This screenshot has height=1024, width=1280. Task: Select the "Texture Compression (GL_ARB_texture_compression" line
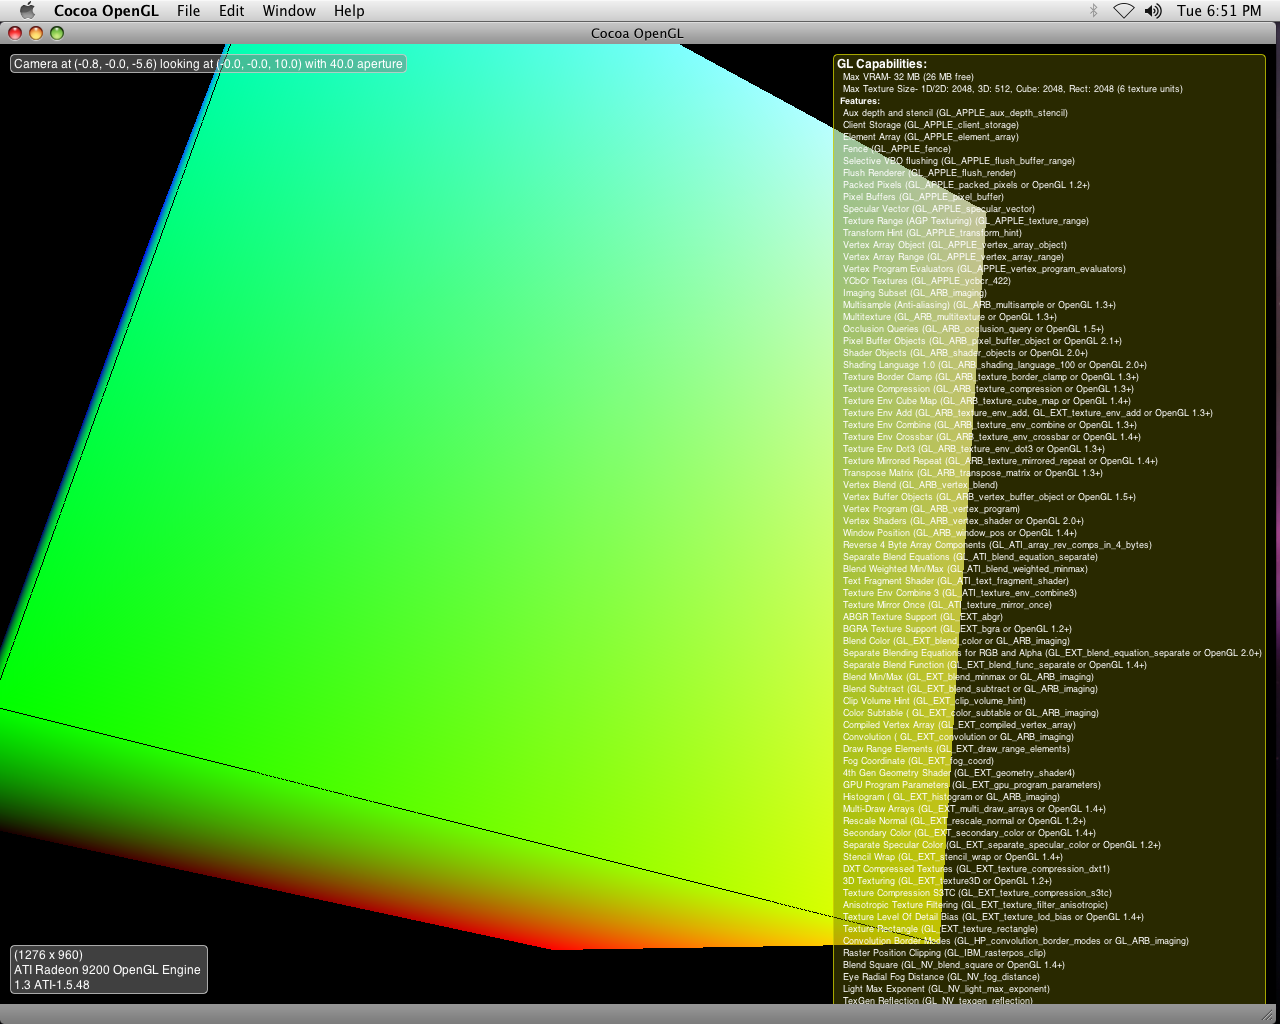tap(988, 389)
